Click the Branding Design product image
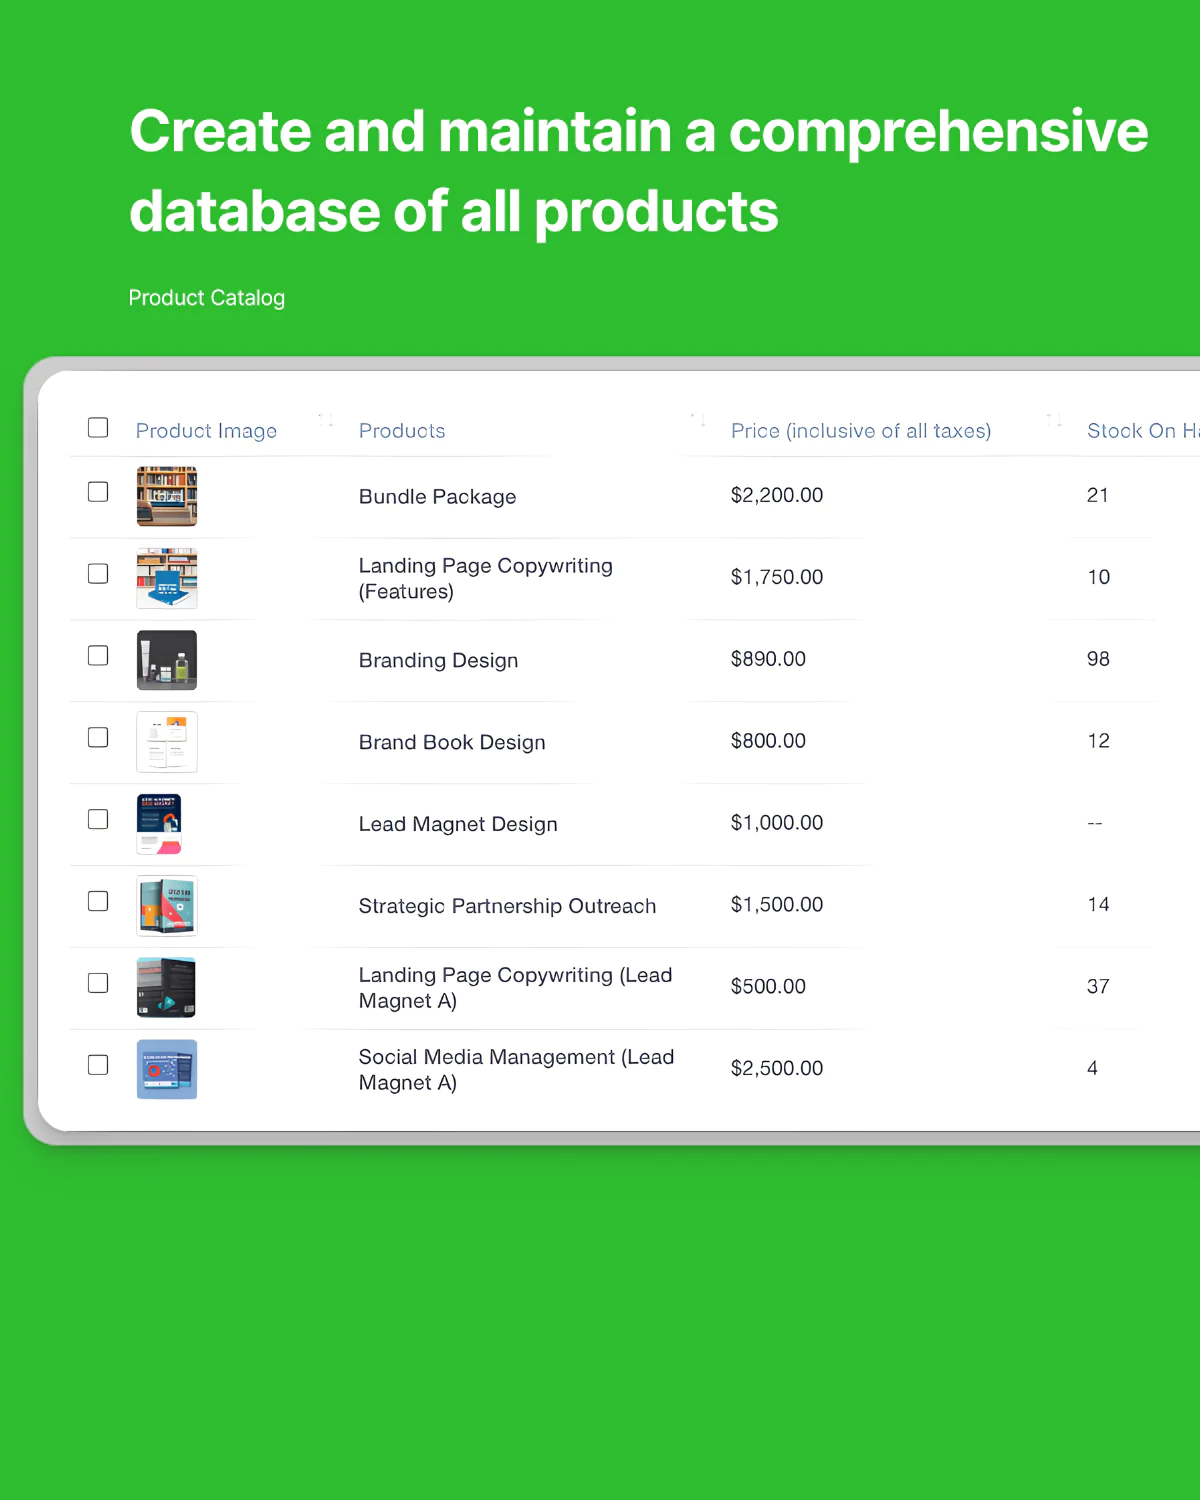Viewport: 1200px width, 1500px height. [x=166, y=660]
